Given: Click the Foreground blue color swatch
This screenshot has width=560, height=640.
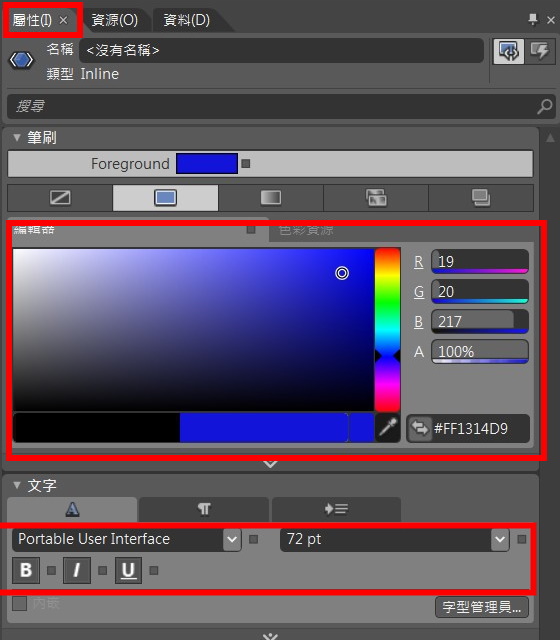Looking at the screenshot, I should (207, 163).
